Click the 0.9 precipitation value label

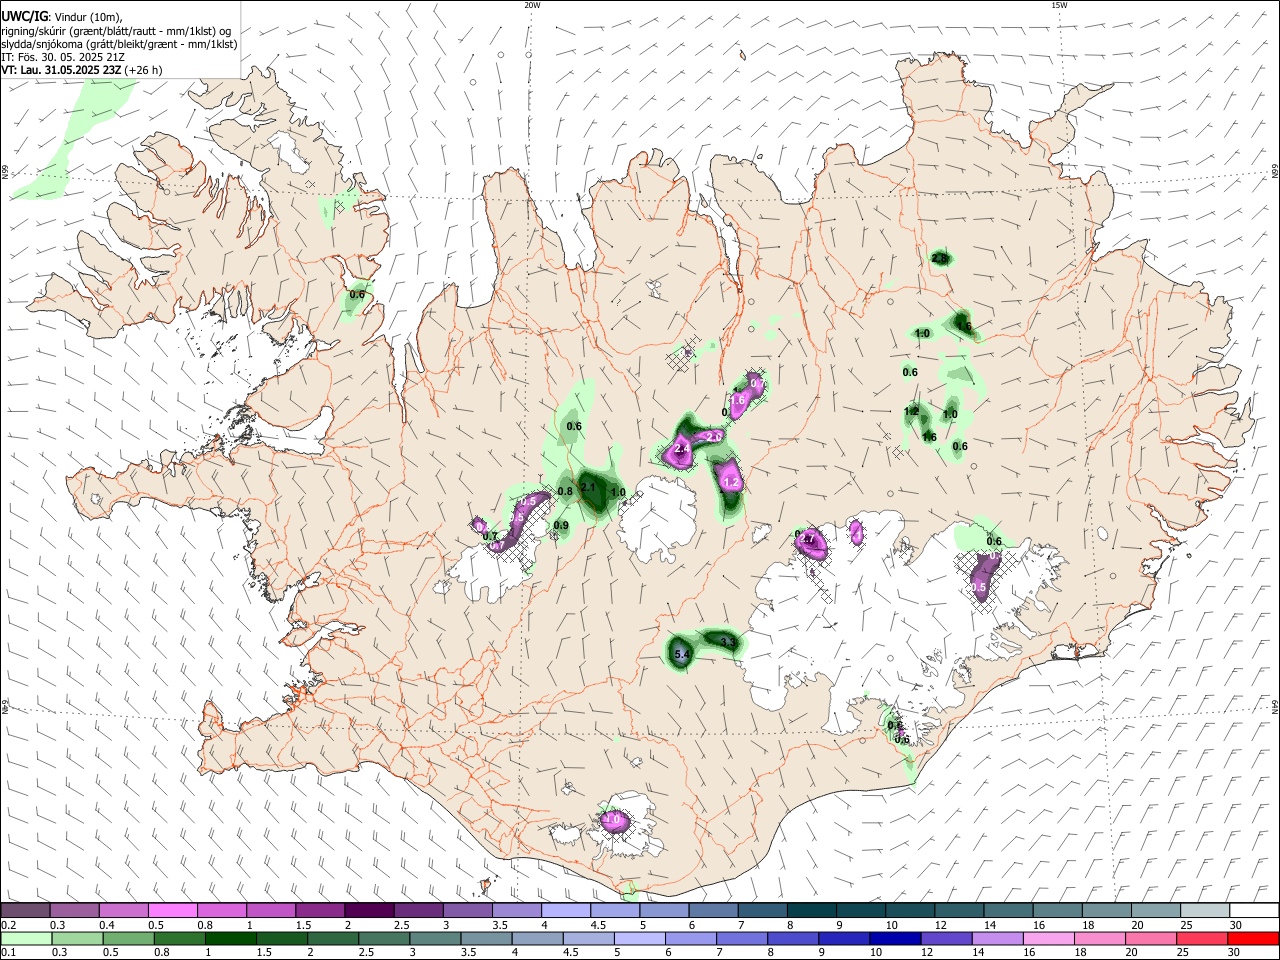coord(561,526)
